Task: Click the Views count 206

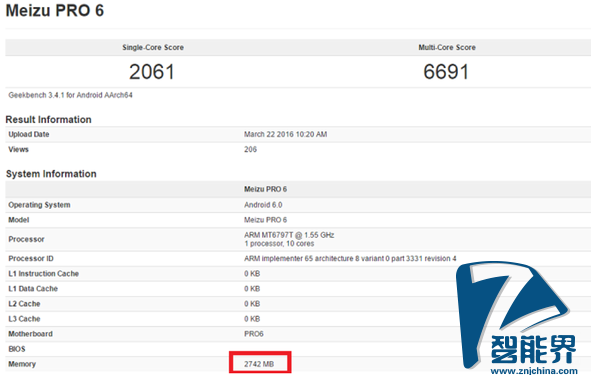Action: pyautogui.click(x=250, y=149)
